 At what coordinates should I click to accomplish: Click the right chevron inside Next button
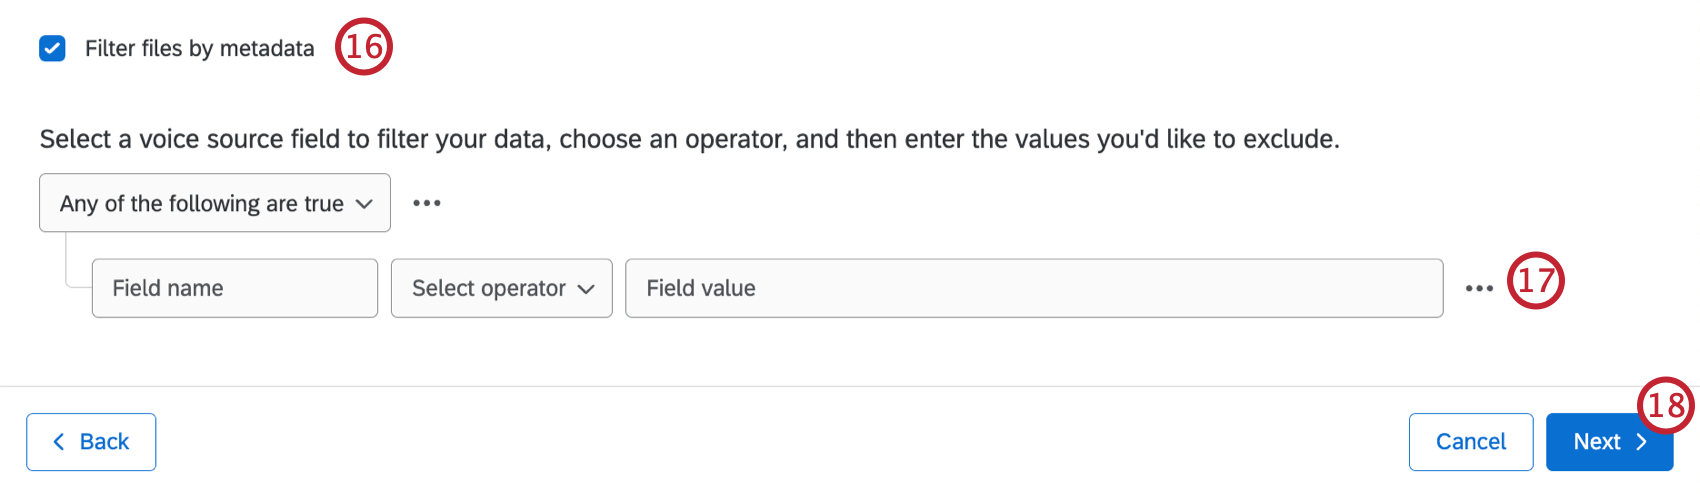[1641, 442]
